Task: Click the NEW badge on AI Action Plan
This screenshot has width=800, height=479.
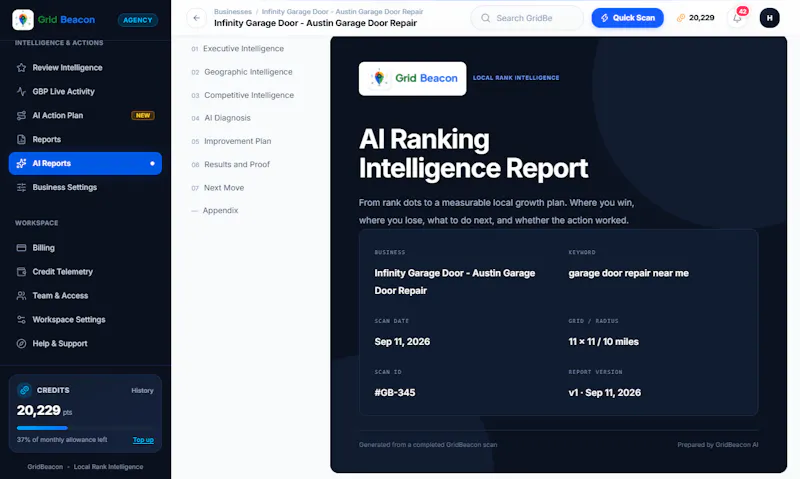Action: point(143,115)
